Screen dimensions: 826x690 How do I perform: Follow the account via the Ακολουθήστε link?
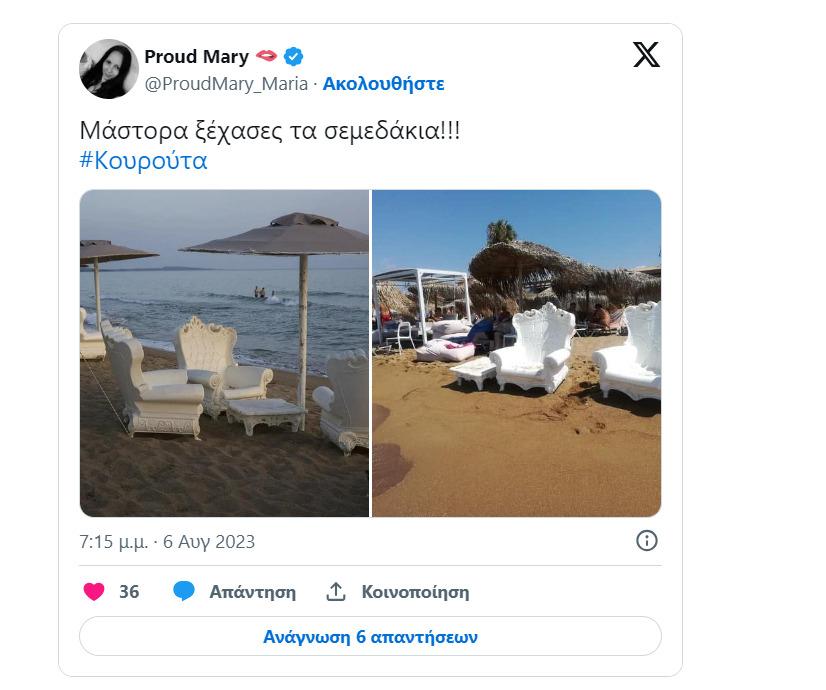tap(384, 84)
